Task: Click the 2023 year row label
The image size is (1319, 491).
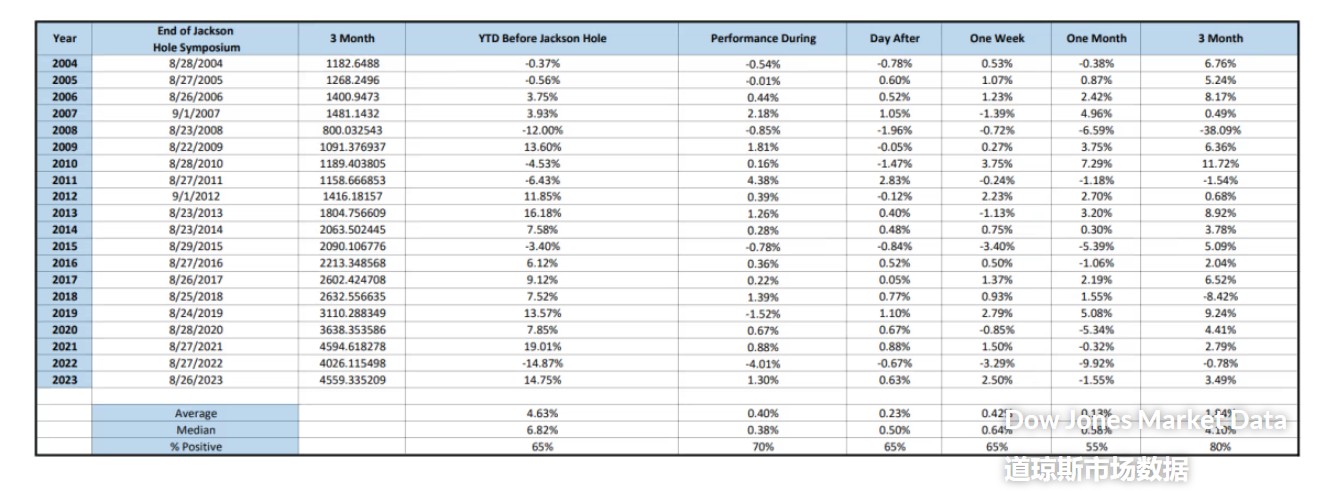Action: (x=64, y=380)
